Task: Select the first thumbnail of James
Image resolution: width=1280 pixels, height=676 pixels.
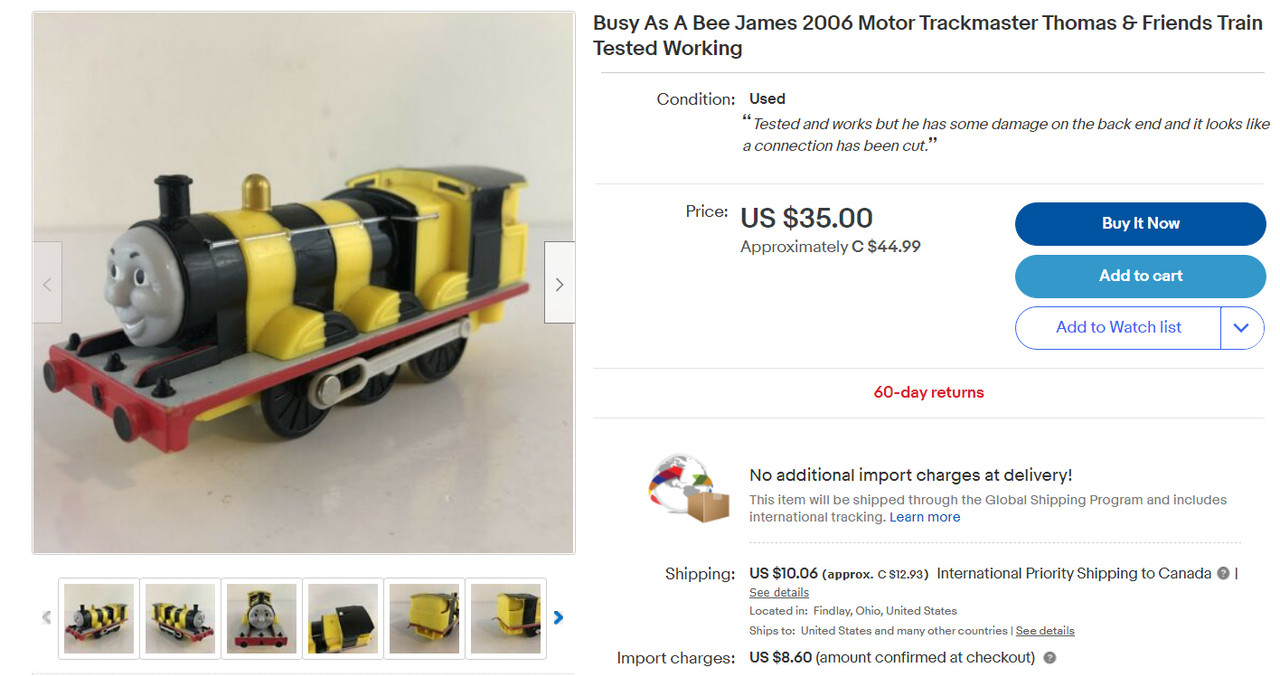Action: [99, 618]
